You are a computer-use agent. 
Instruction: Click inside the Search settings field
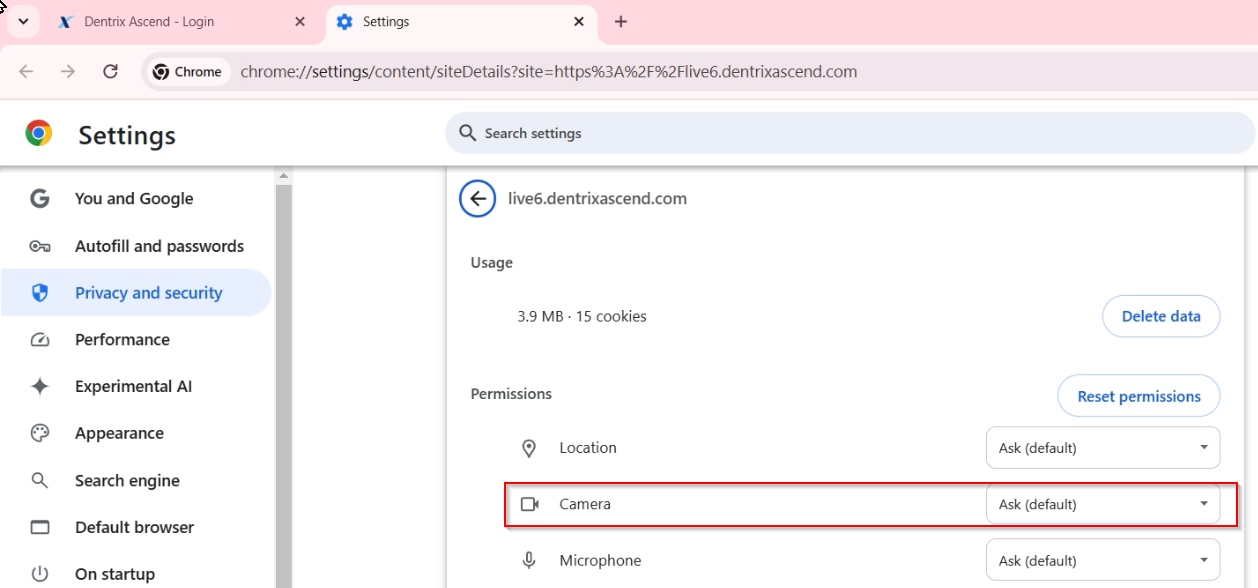(x=850, y=133)
